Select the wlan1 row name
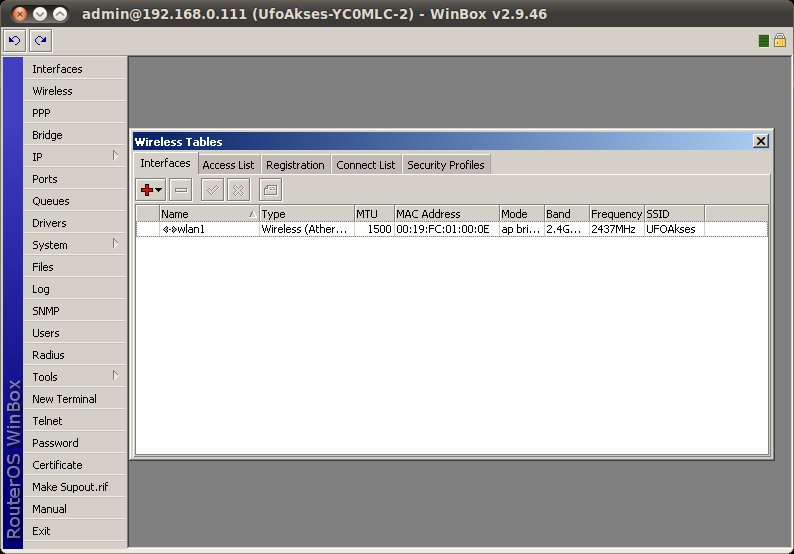This screenshot has height=554, width=794. pyautogui.click(x=191, y=229)
